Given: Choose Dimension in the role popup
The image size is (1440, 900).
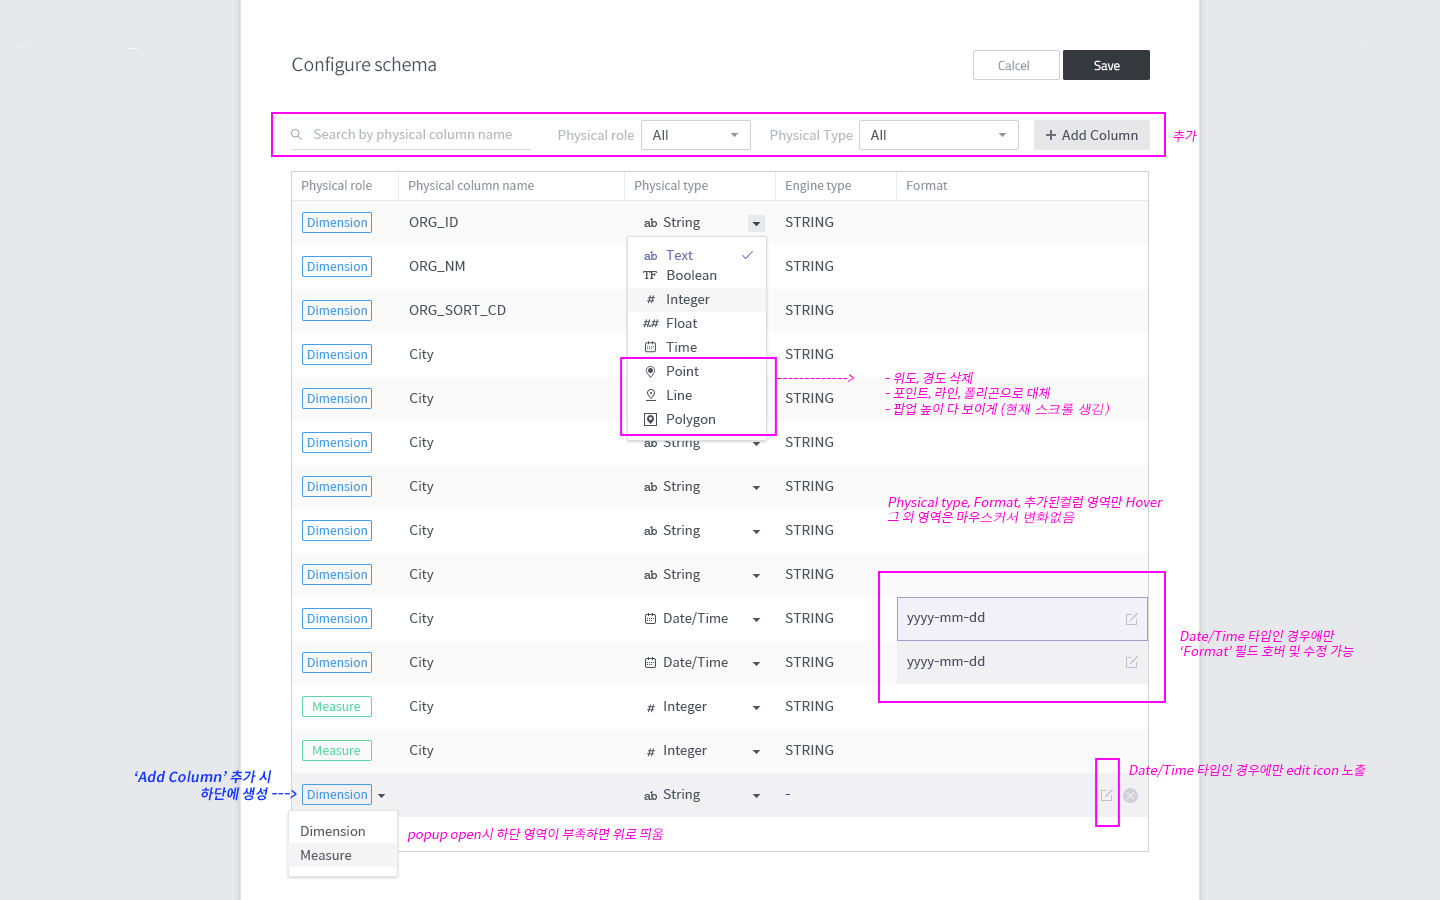Looking at the screenshot, I should (x=343, y=831).
